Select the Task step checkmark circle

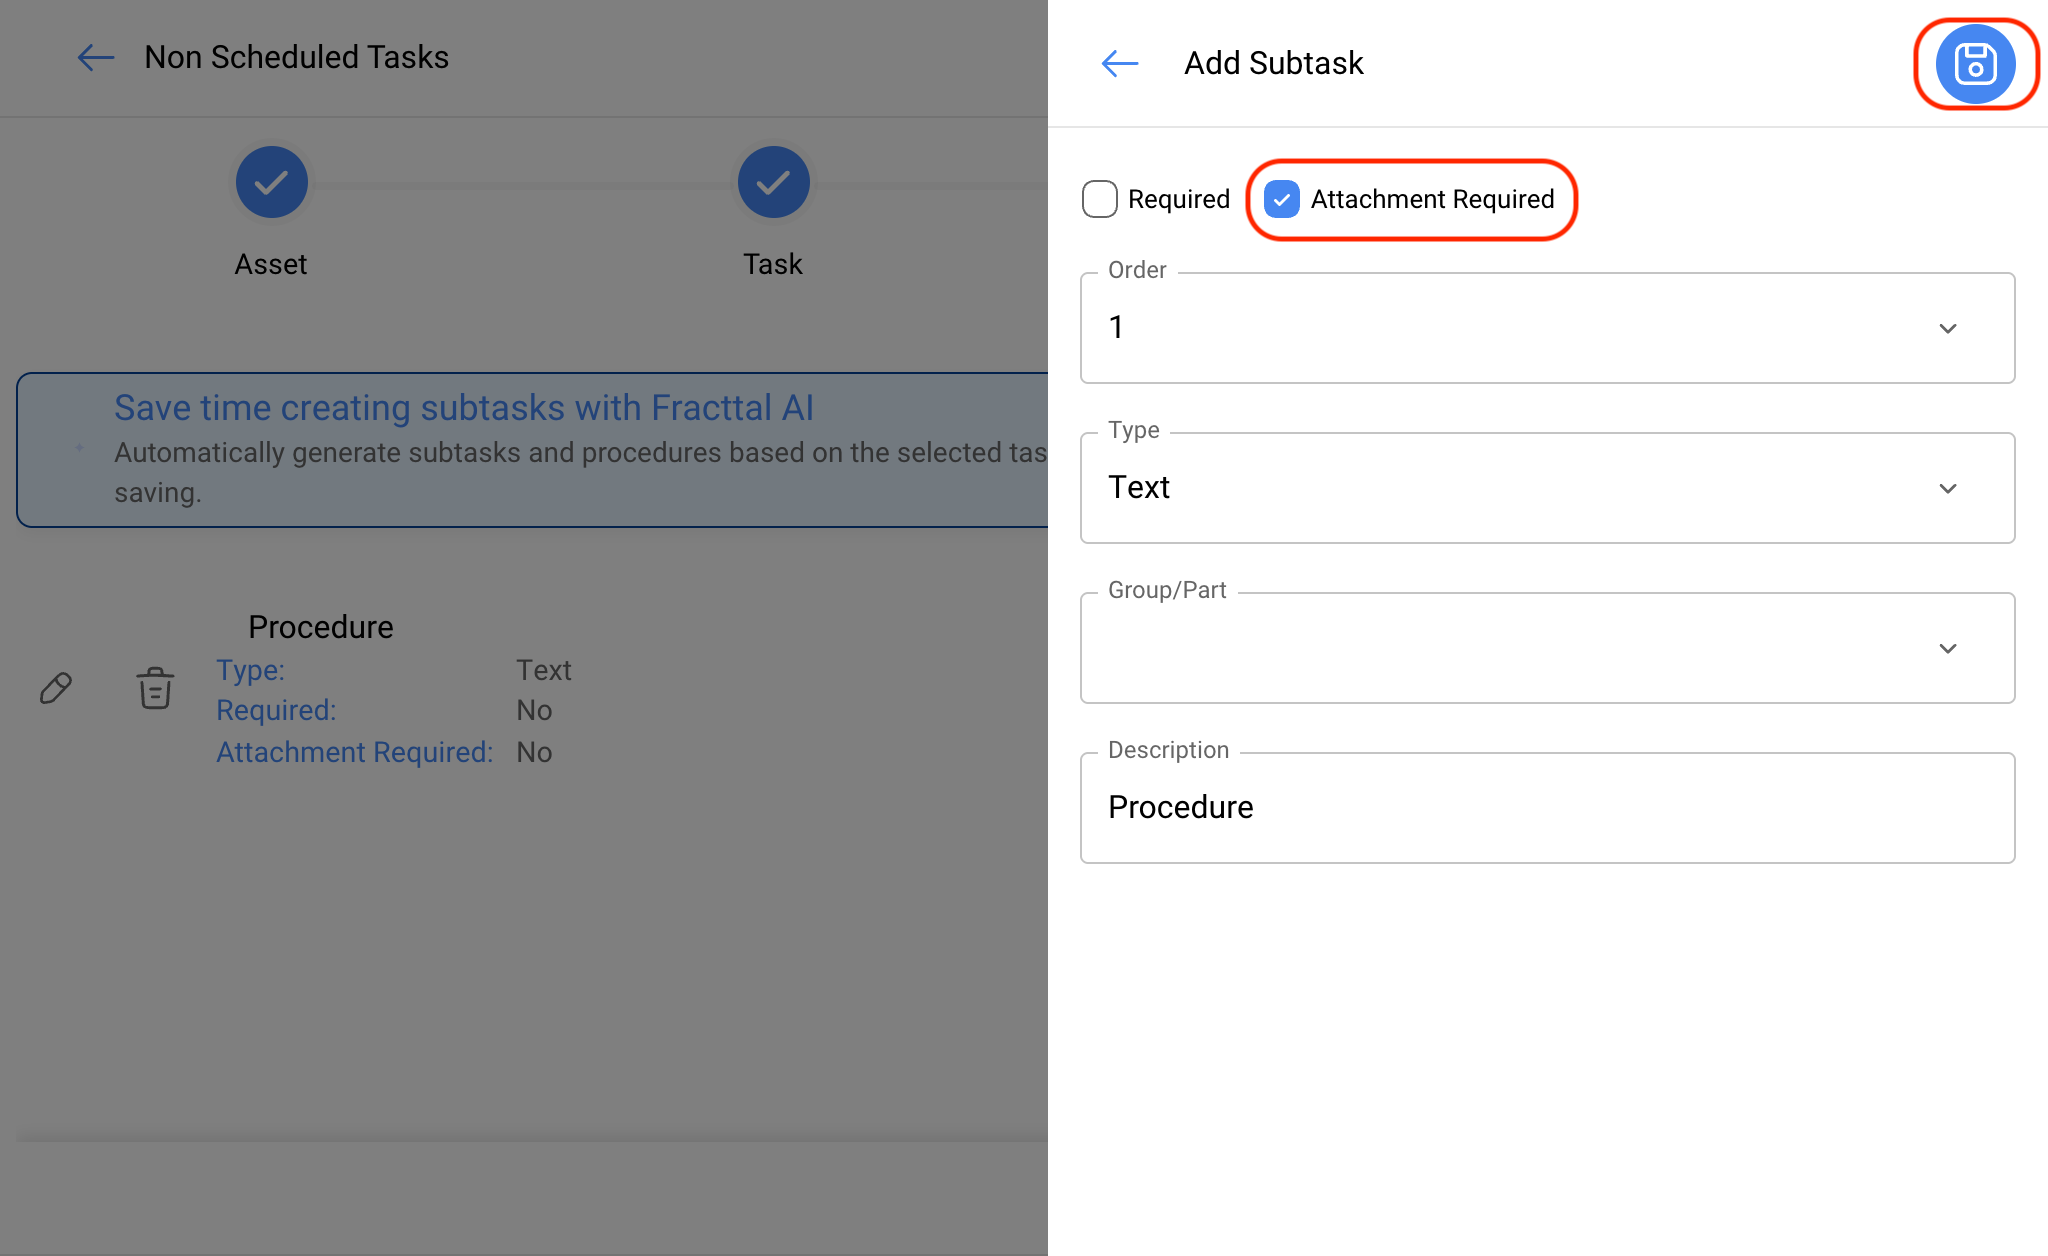(x=773, y=182)
